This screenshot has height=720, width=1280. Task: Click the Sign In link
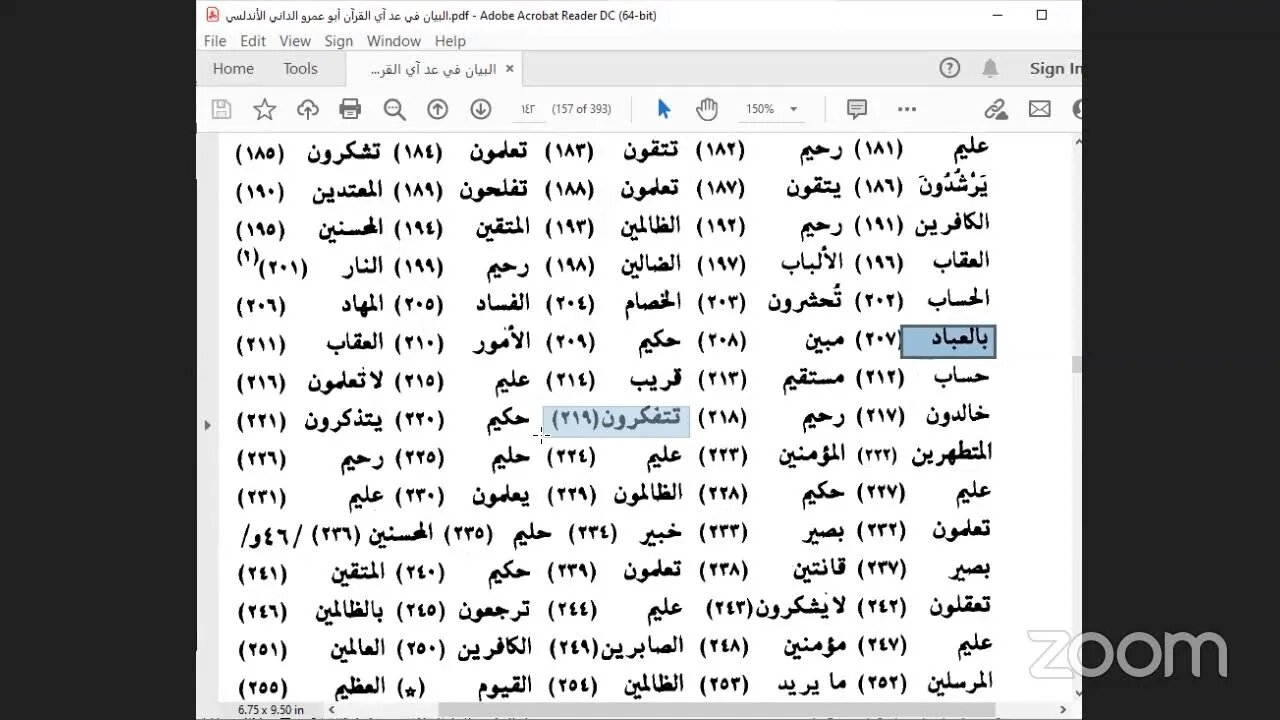tap(1055, 68)
